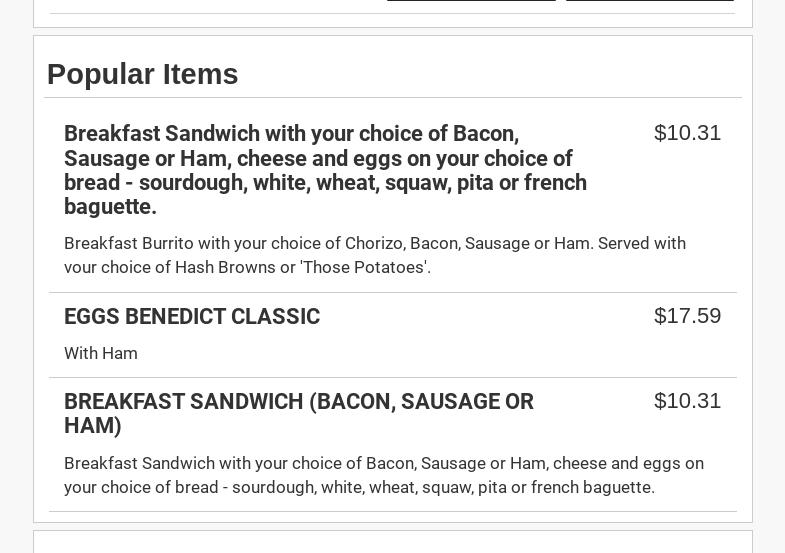Click the $17.59 price
785x553 pixels.
pos(687,316)
